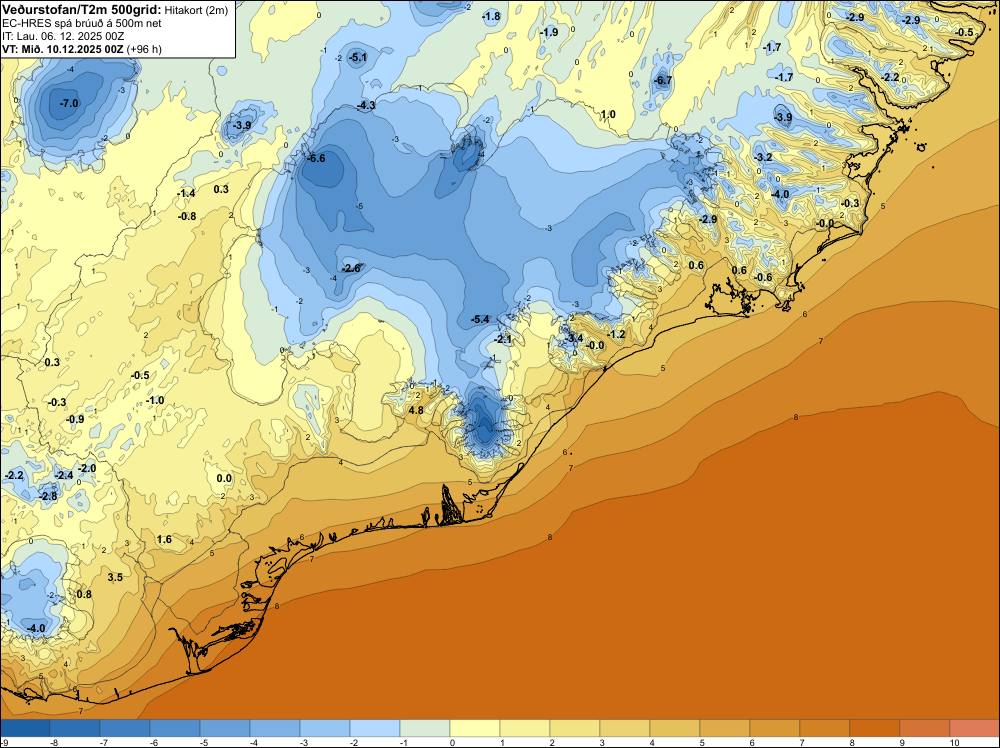Select the '-0.8' temperature value
This screenshot has width=1000, height=748.
coord(187,216)
